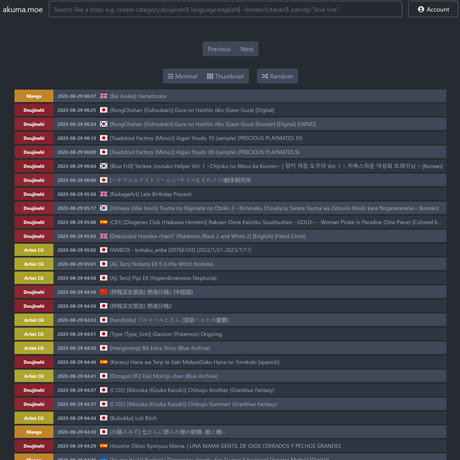Screen dimensions: 460x460
Task: Click the Spanish flag on Diogenes Club row
Action: (x=104, y=222)
